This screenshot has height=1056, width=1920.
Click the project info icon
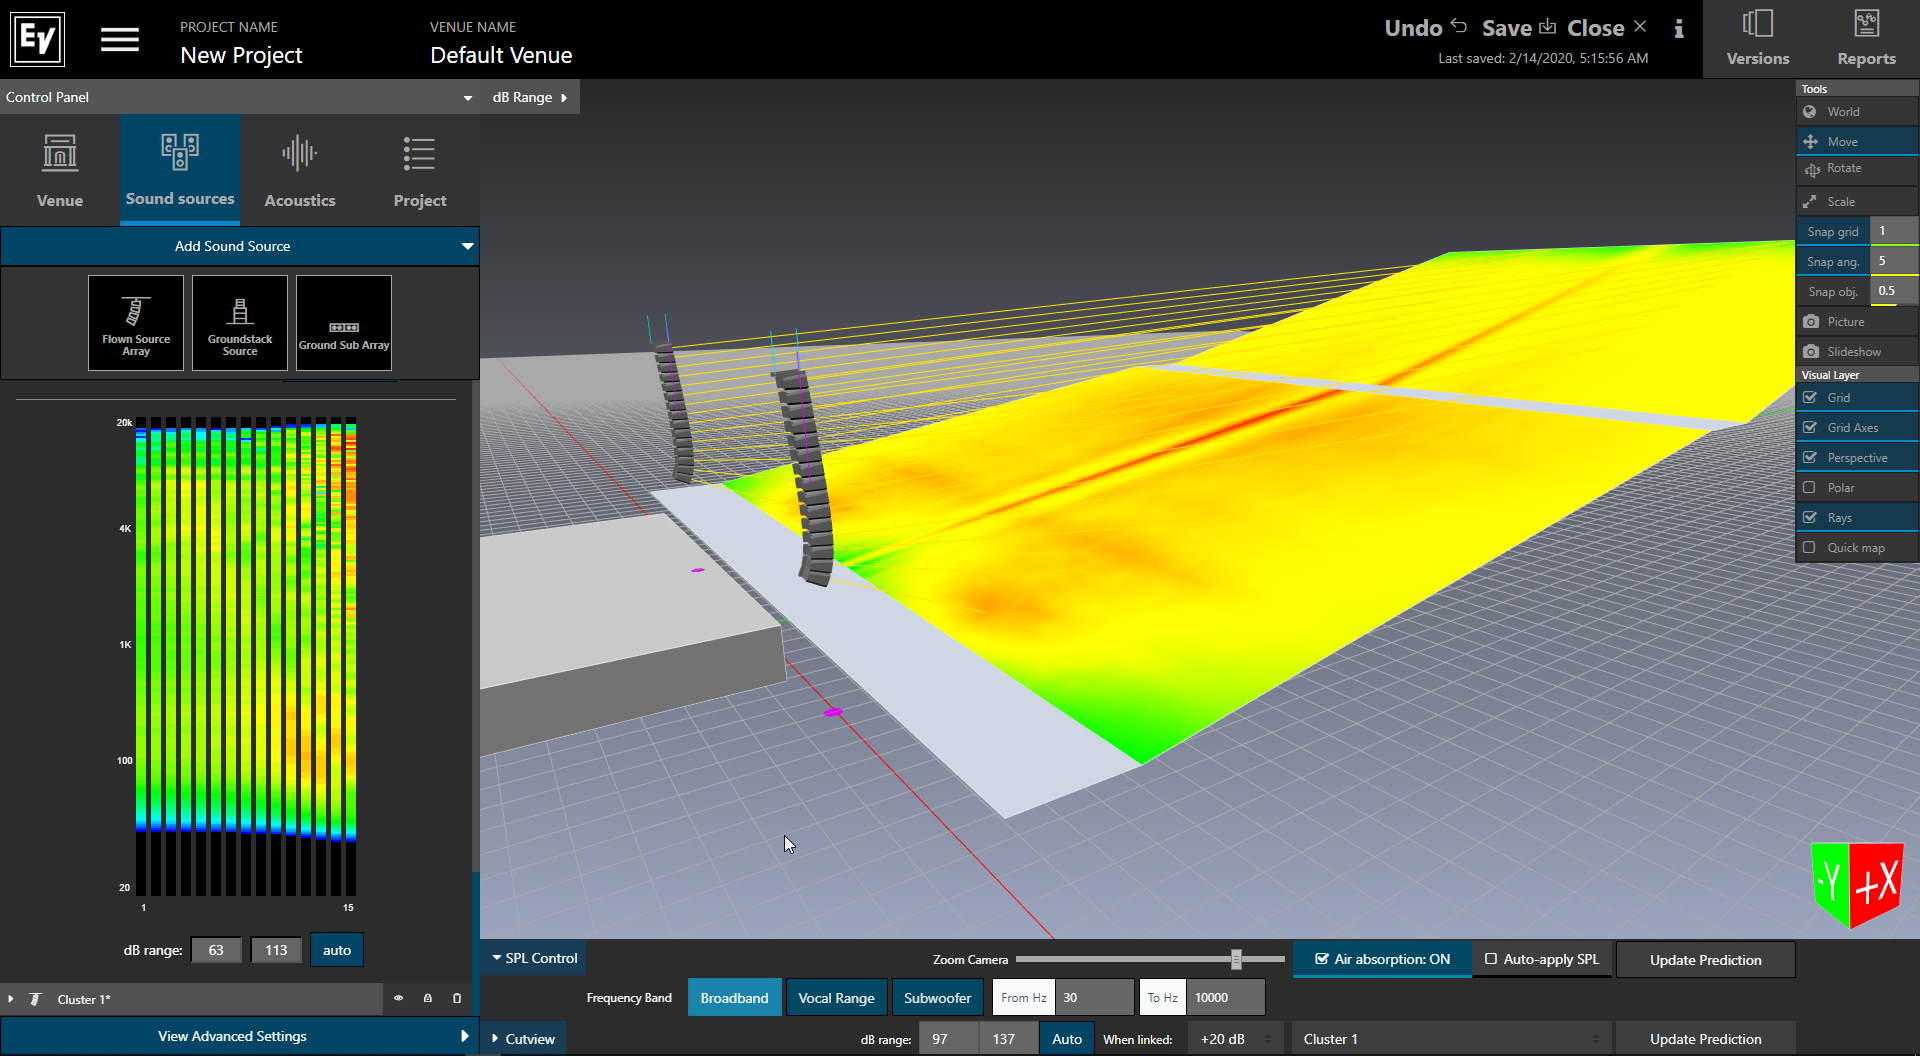[1679, 29]
